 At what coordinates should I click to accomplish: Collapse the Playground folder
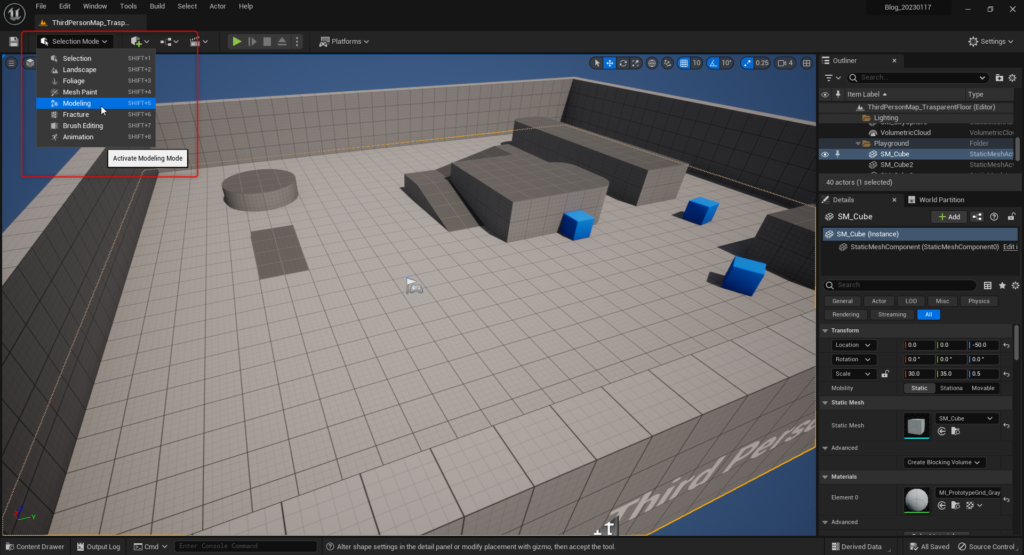(x=858, y=143)
